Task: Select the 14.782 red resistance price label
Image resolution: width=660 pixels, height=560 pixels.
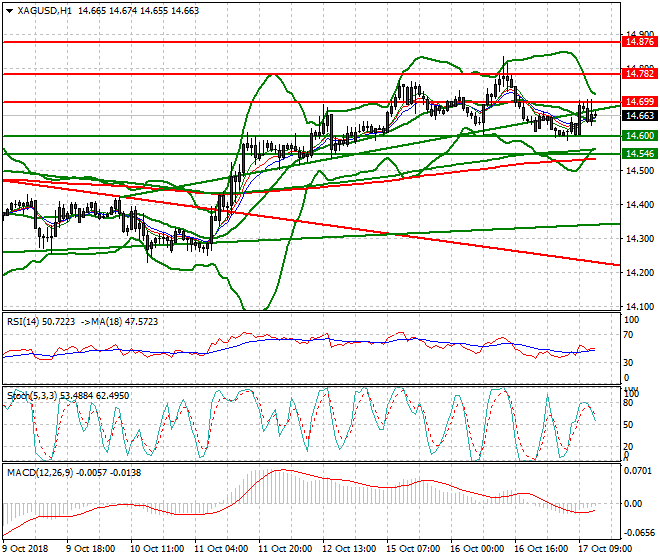Action: coord(639,74)
